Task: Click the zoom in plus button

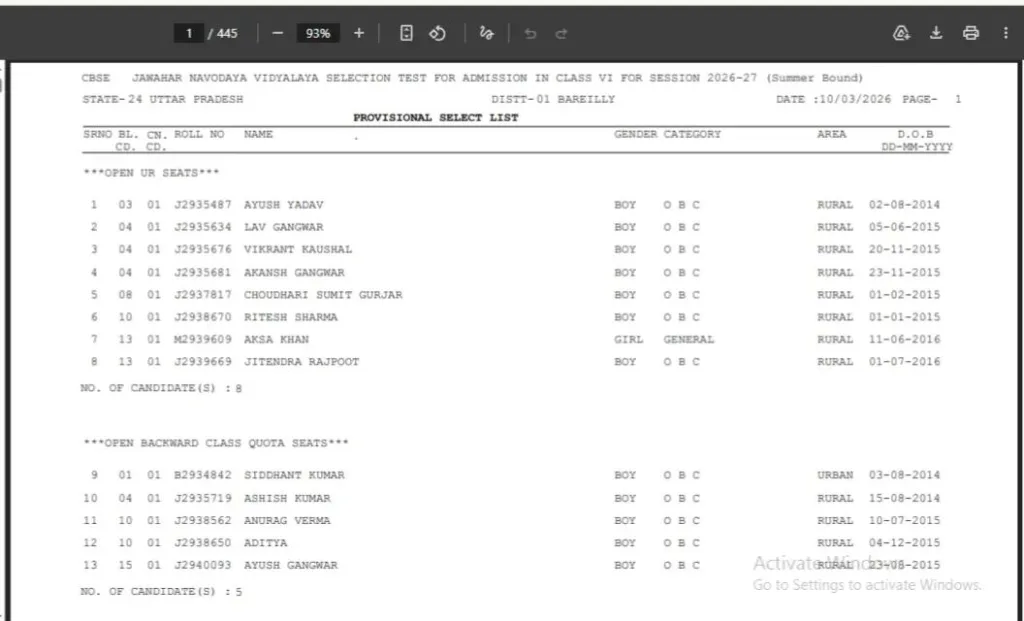Action: click(359, 33)
